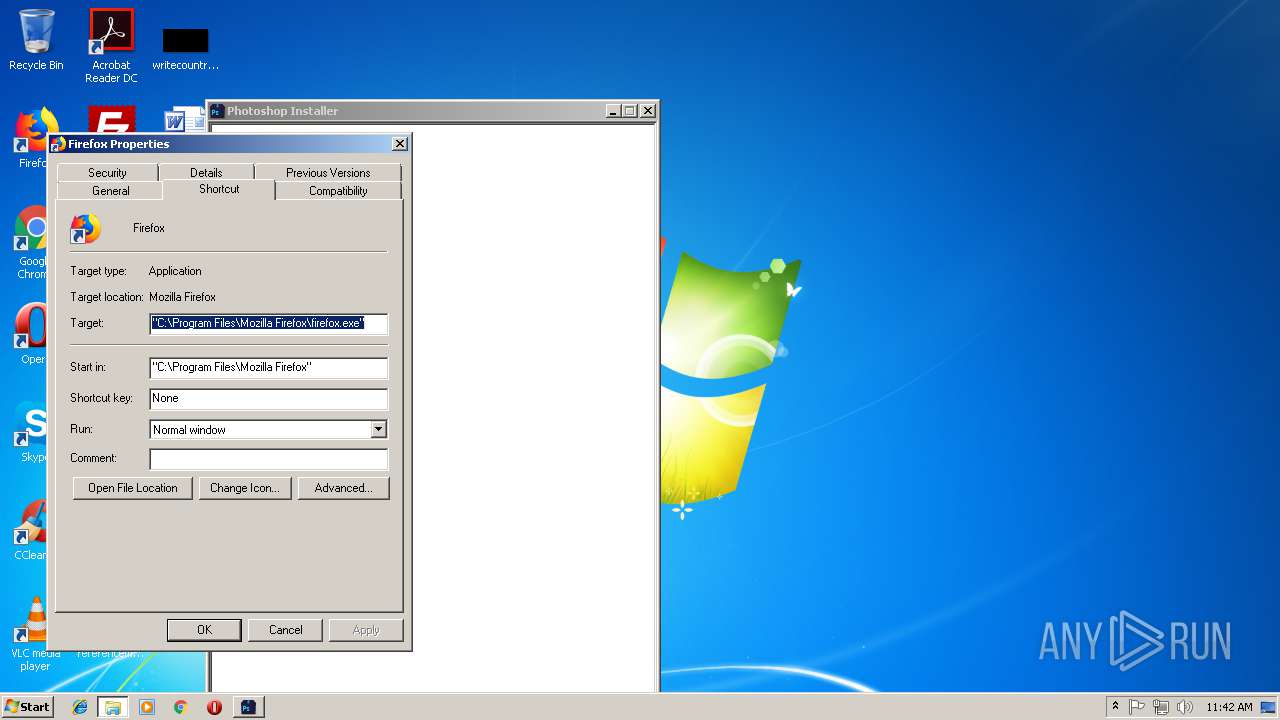
Task: Click the Target location Mozilla Firefox text
Action: pos(182,297)
